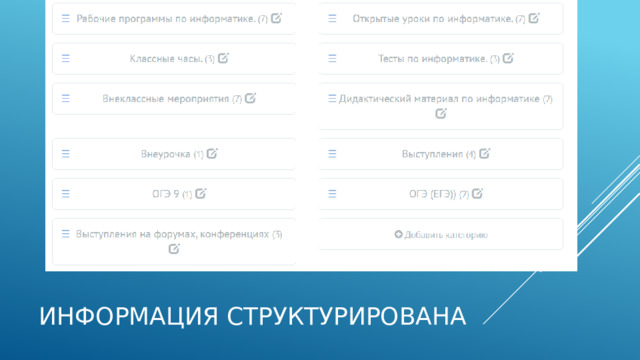Click edit icon next to Внеурочка

coord(212,153)
